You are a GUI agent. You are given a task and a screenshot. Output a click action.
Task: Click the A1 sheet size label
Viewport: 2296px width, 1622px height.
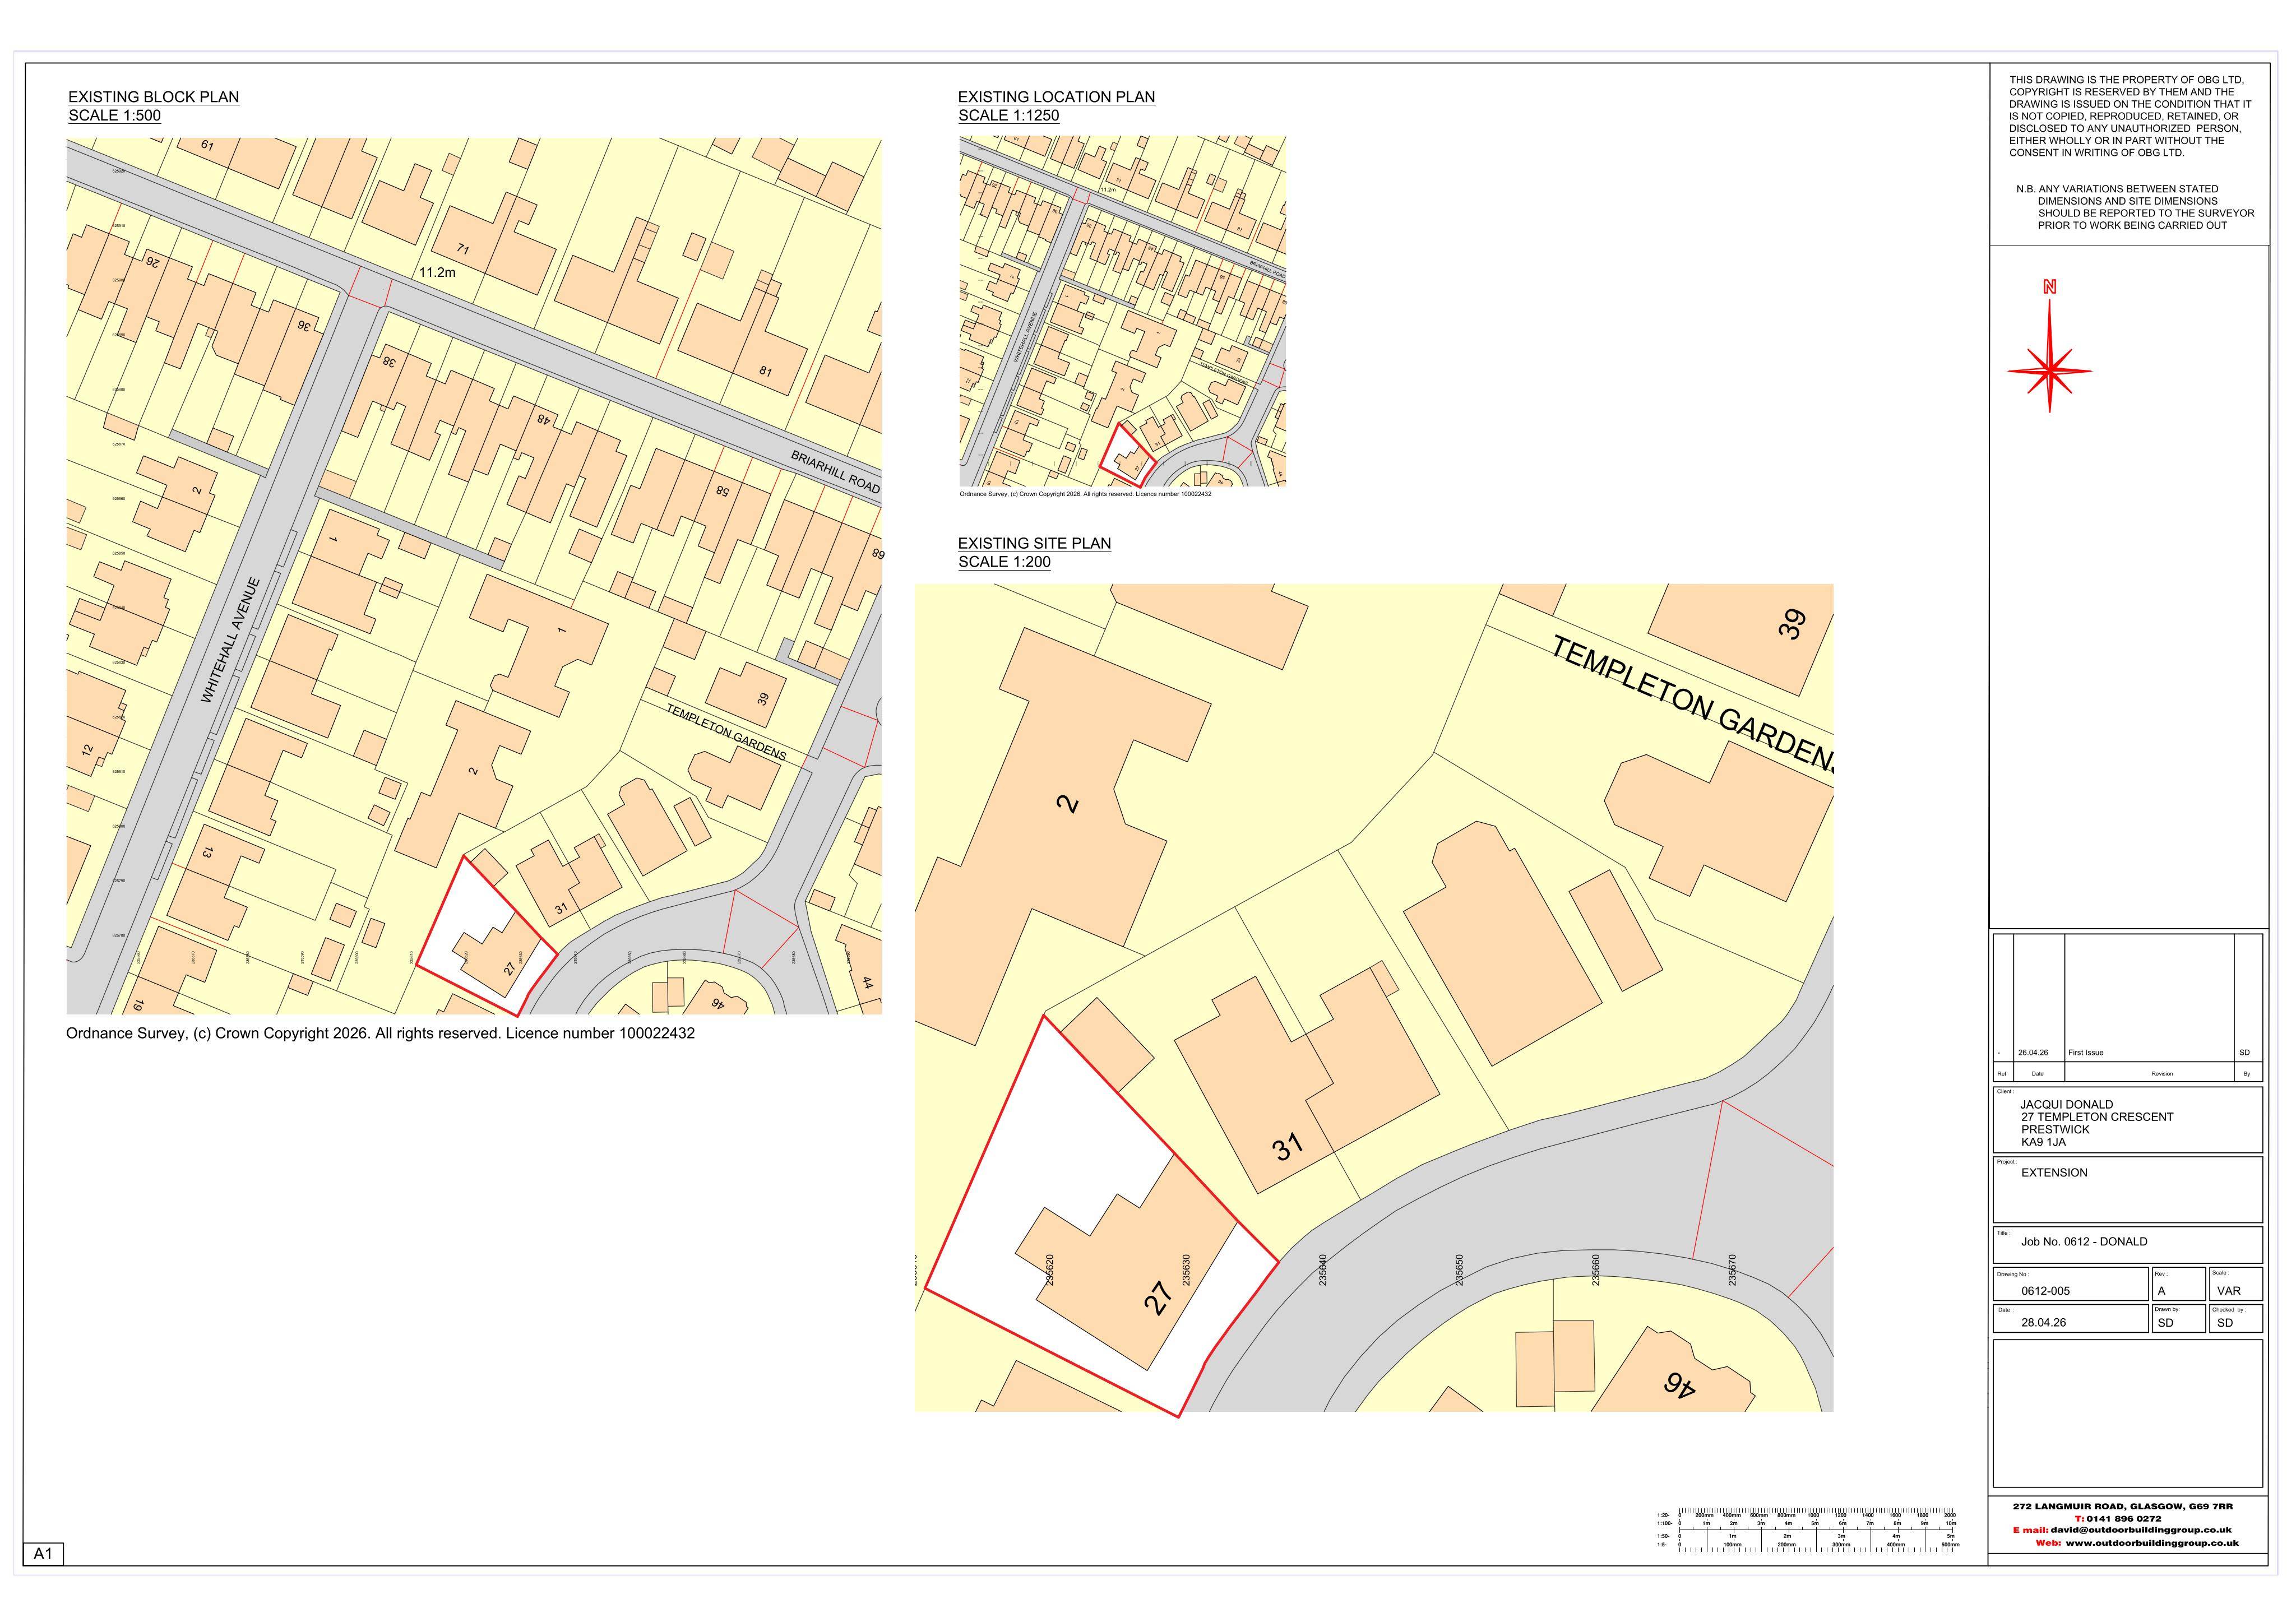click(43, 1554)
